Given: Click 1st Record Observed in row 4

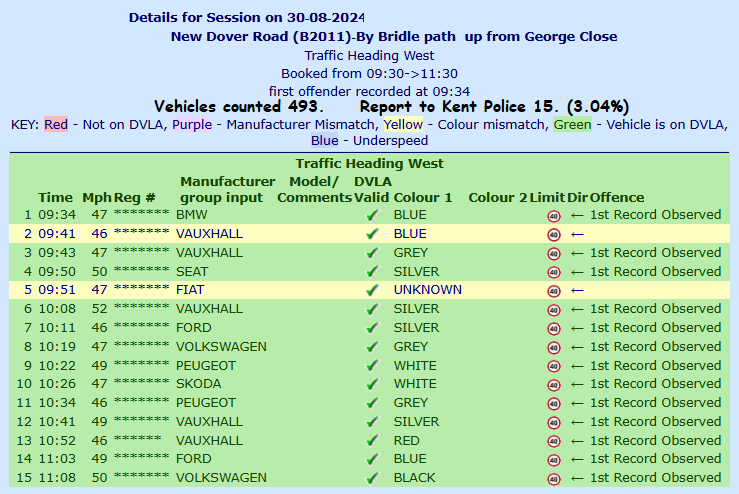Looking at the screenshot, I should coord(656,272).
